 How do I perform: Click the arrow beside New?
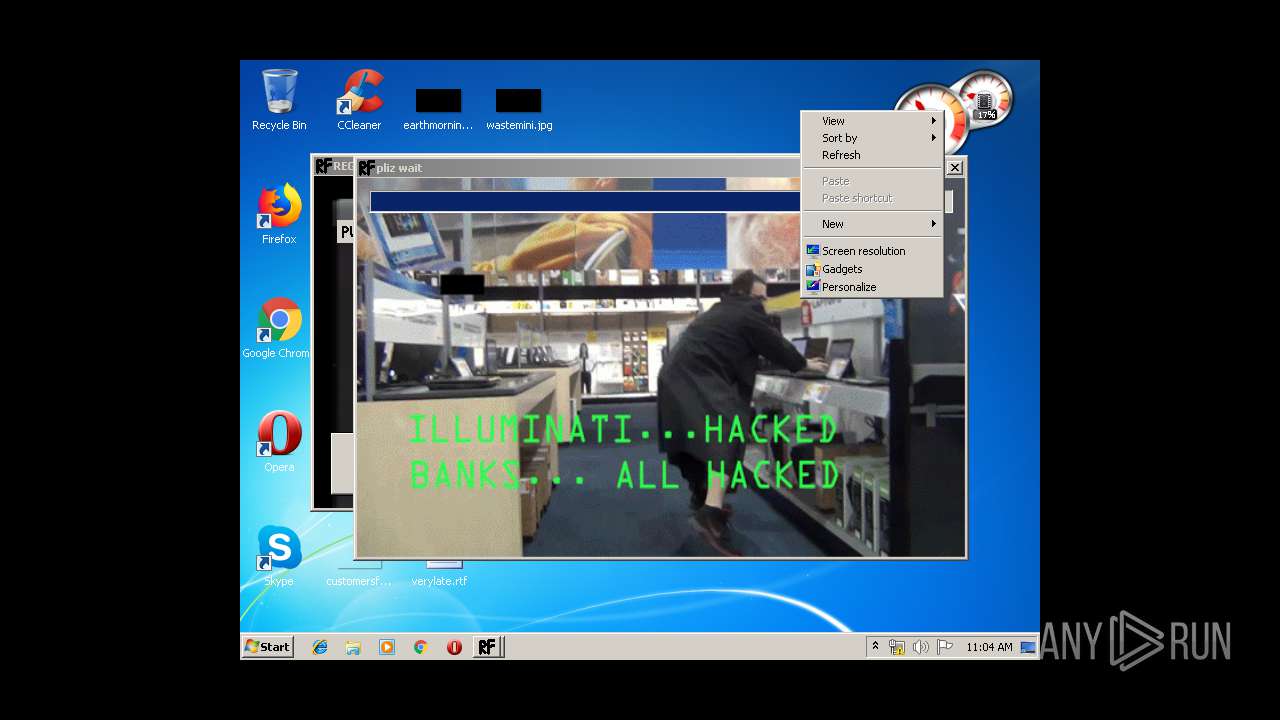coord(934,224)
